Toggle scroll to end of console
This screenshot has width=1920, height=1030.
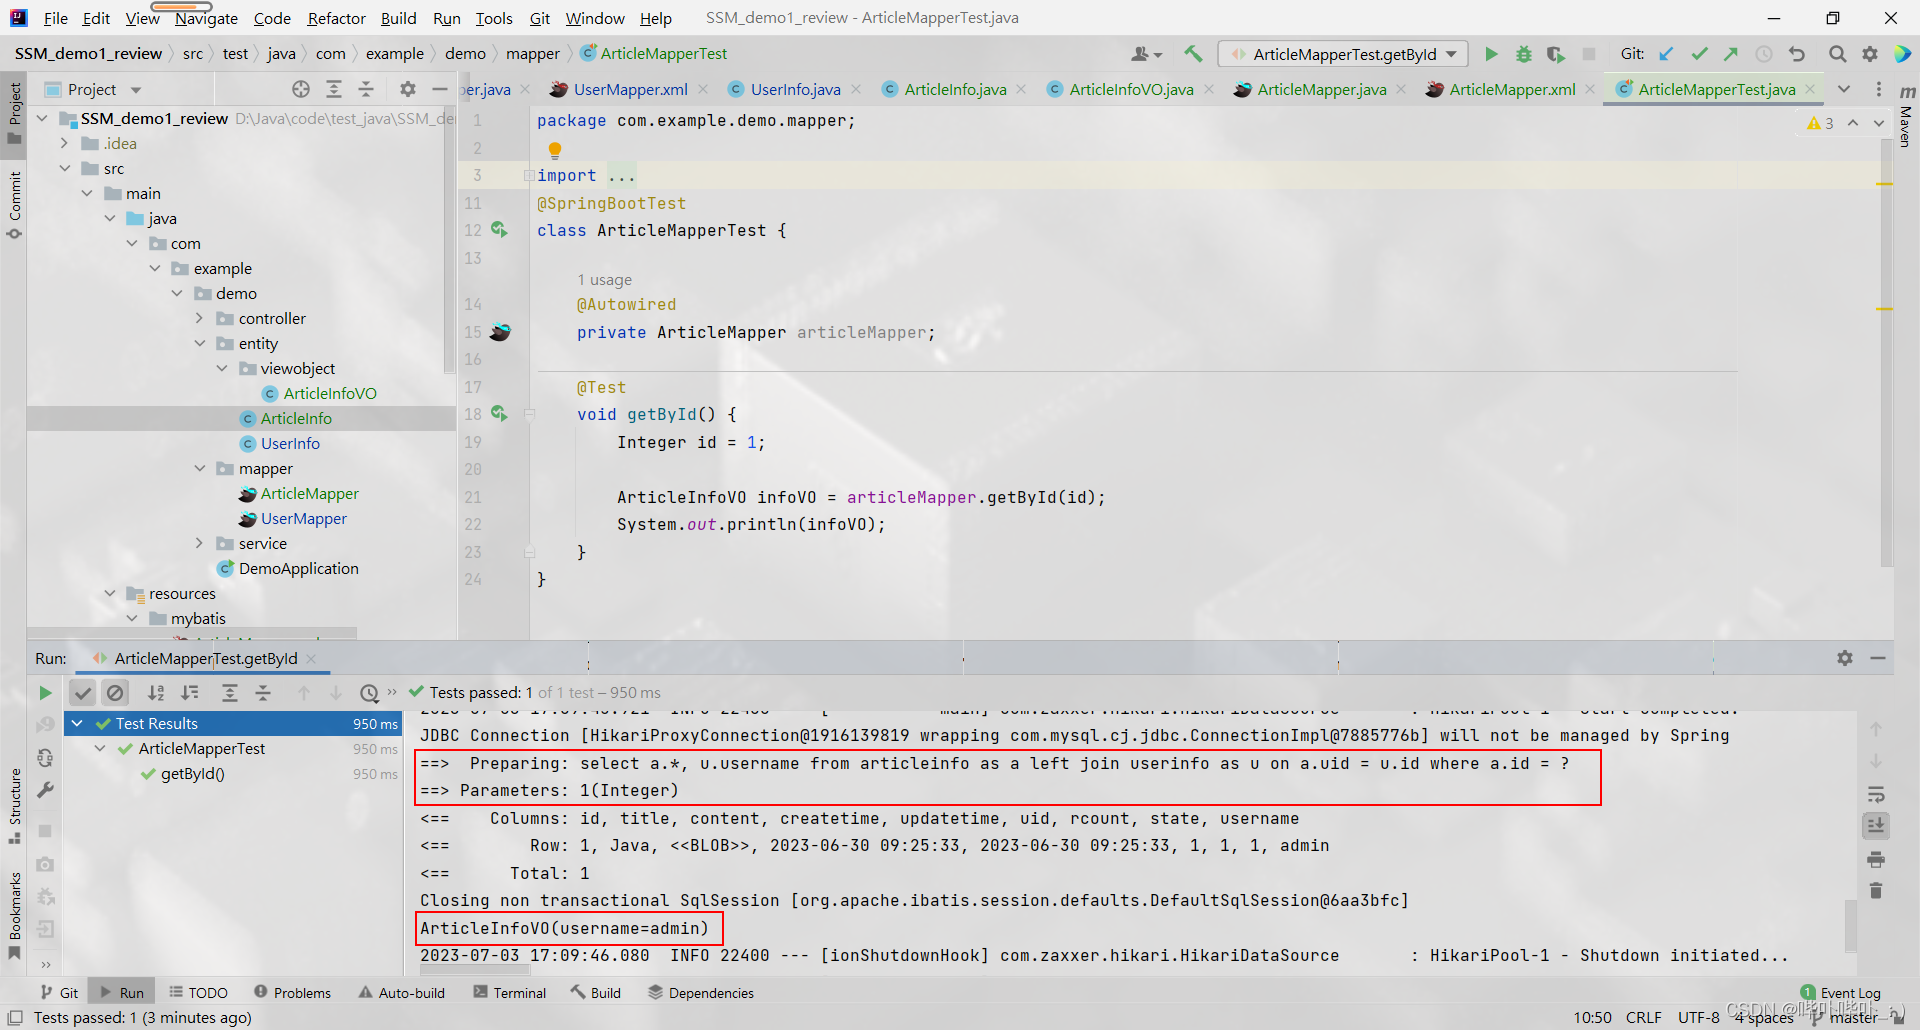point(1876,826)
